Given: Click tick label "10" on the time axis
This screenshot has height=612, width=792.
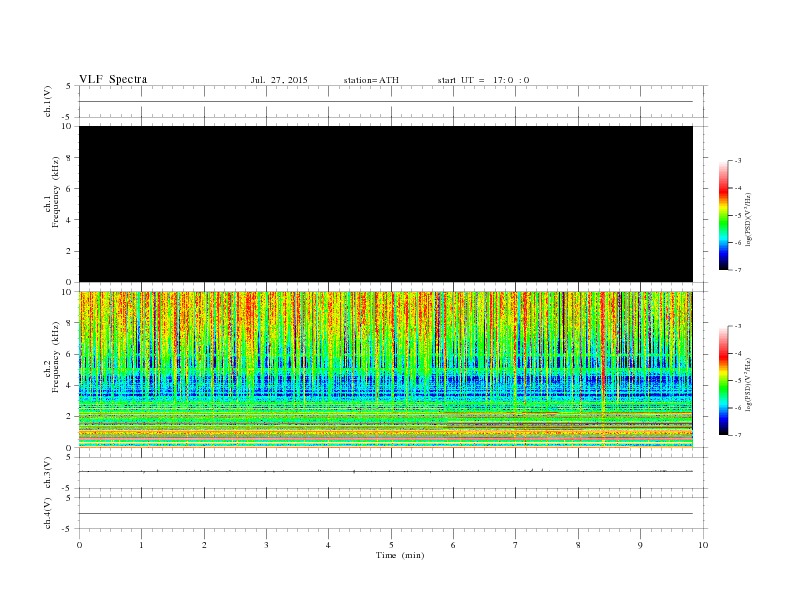Looking at the screenshot, I should click(703, 545).
